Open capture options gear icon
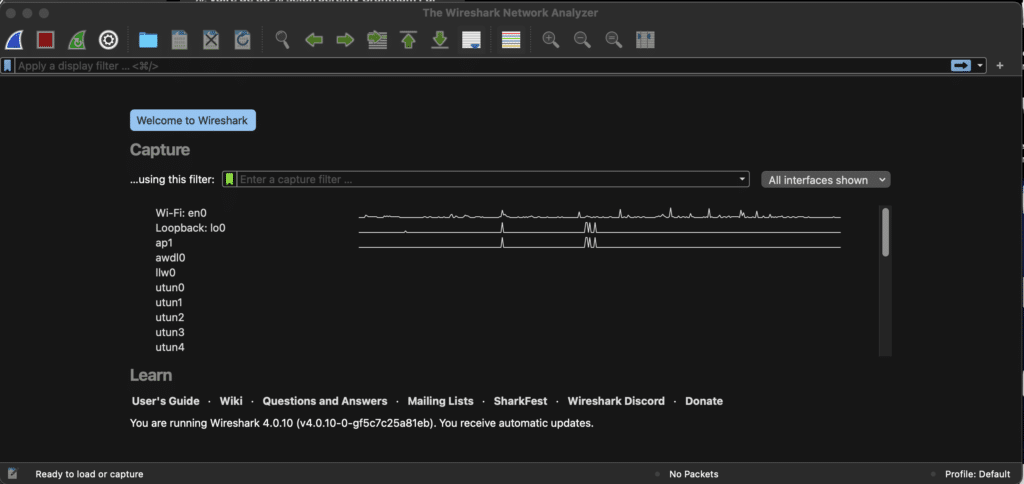Screen dimensions: 1024x484 (x=108, y=40)
